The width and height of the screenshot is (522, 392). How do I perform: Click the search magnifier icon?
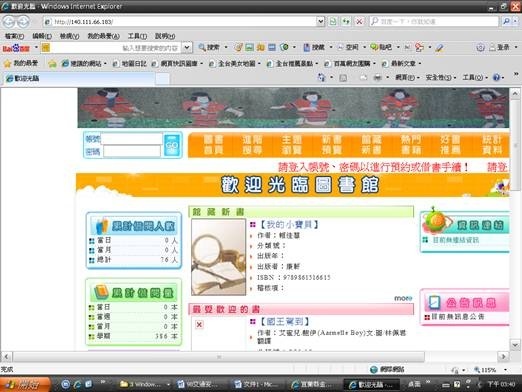point(506,21)
